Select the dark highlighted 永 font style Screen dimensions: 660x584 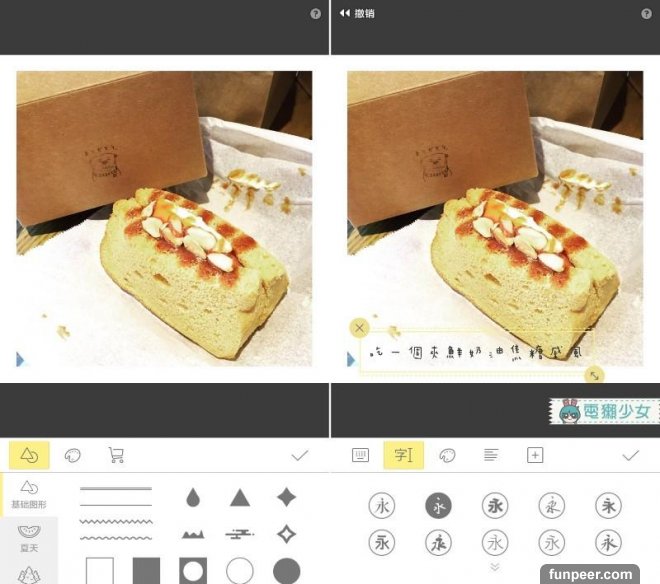439,505
